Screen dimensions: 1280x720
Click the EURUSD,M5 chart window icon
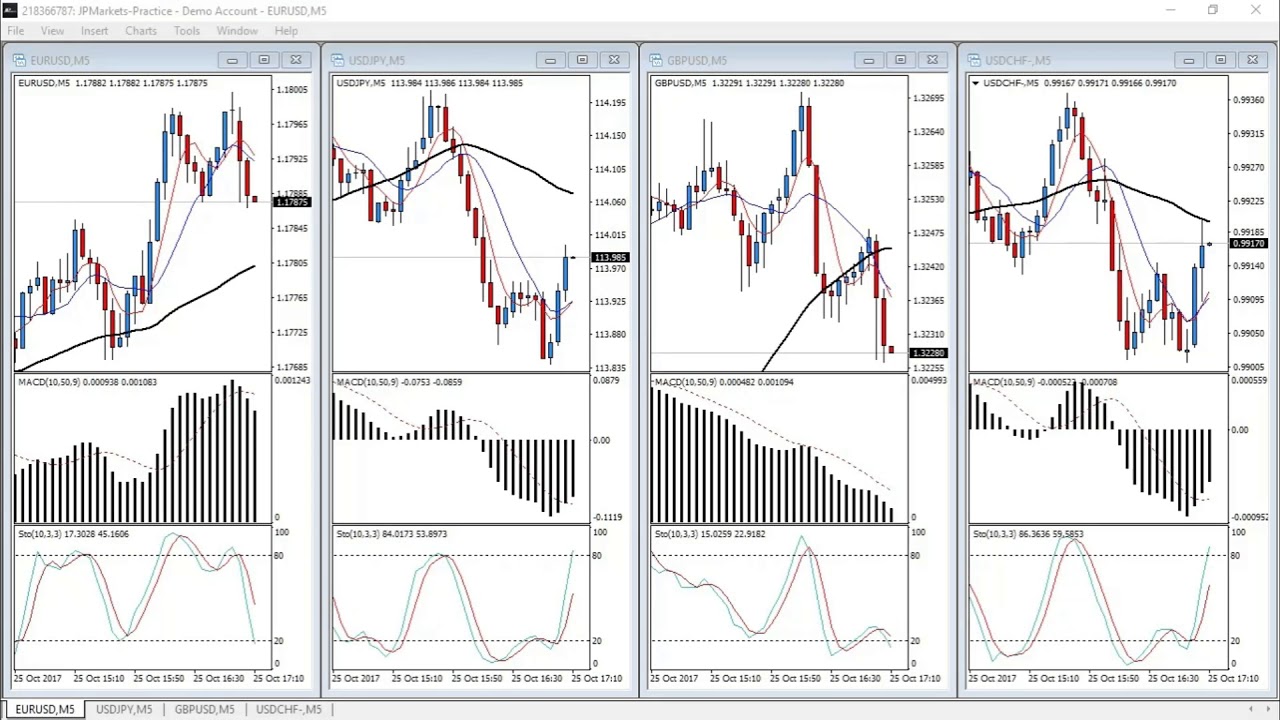click(x=19, y=60)
